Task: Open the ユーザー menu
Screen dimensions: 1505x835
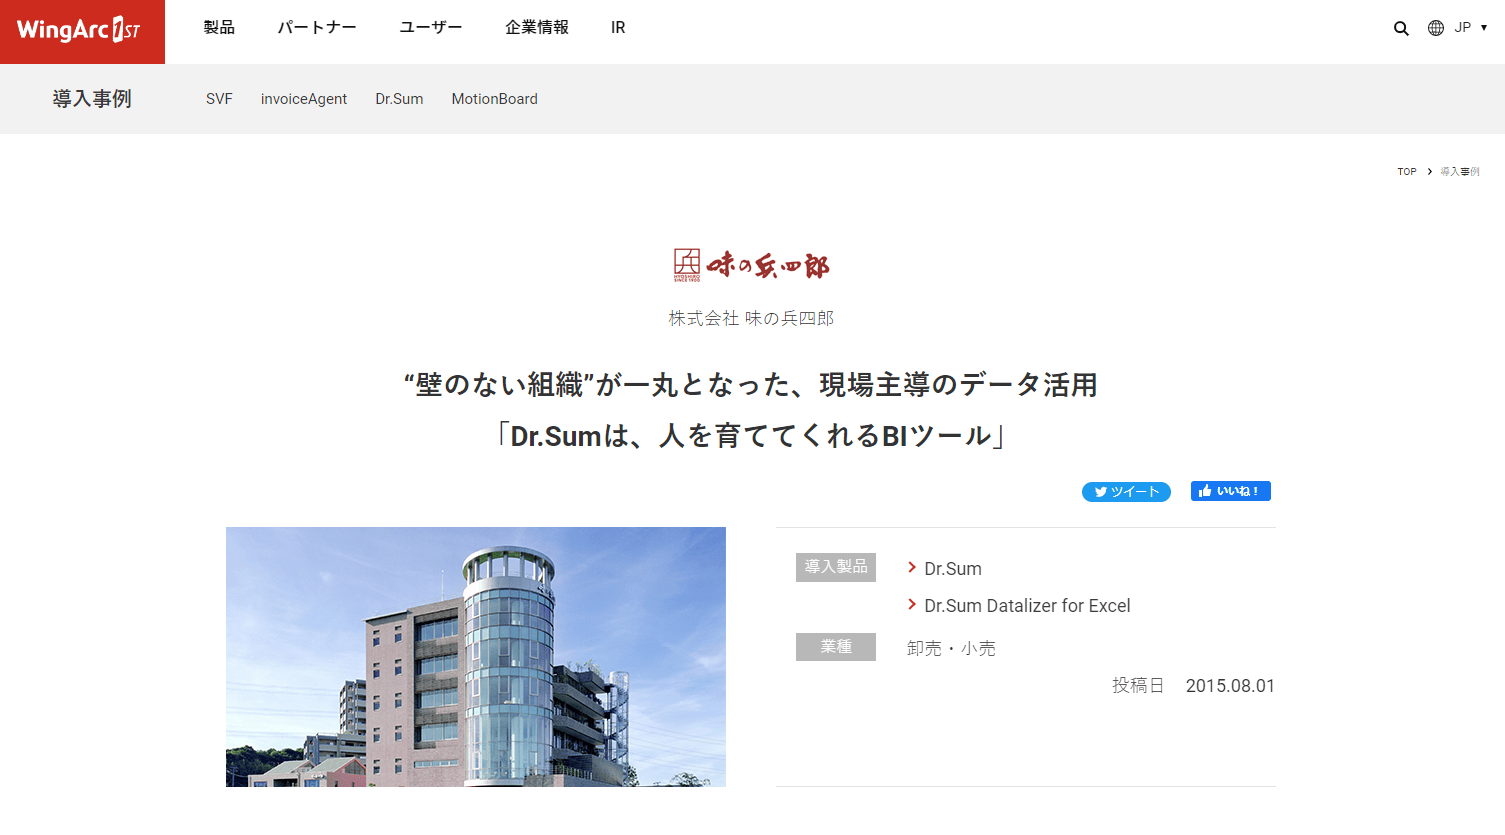Action: click(x=431, y=28)
